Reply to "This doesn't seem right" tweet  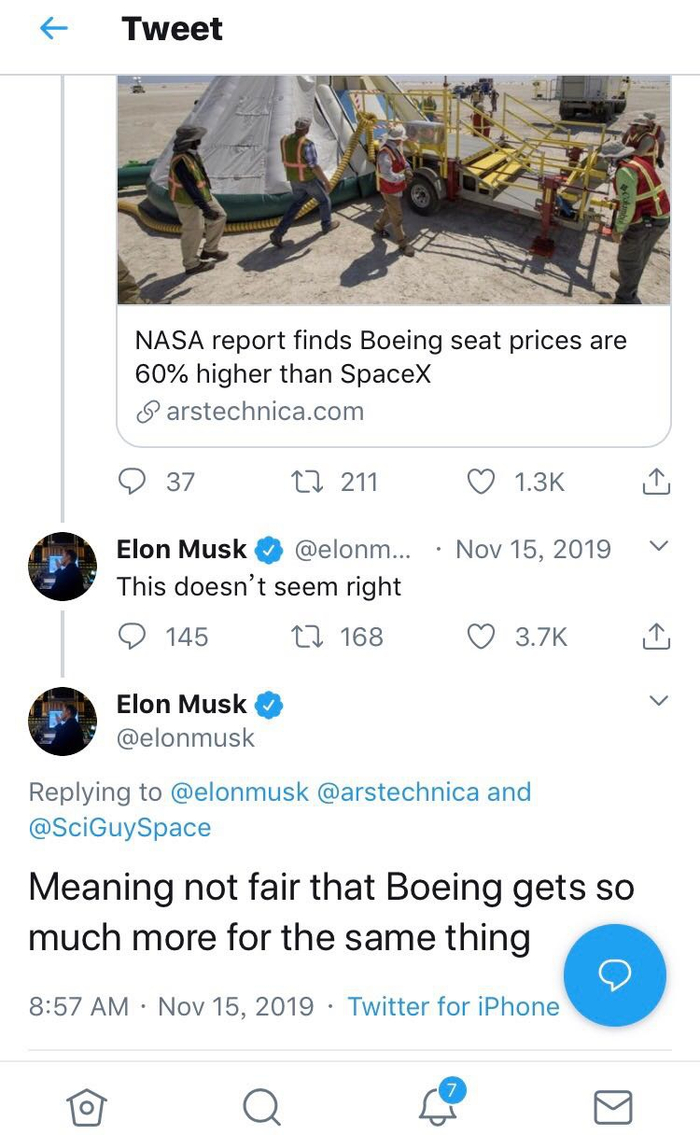[133, 637]
